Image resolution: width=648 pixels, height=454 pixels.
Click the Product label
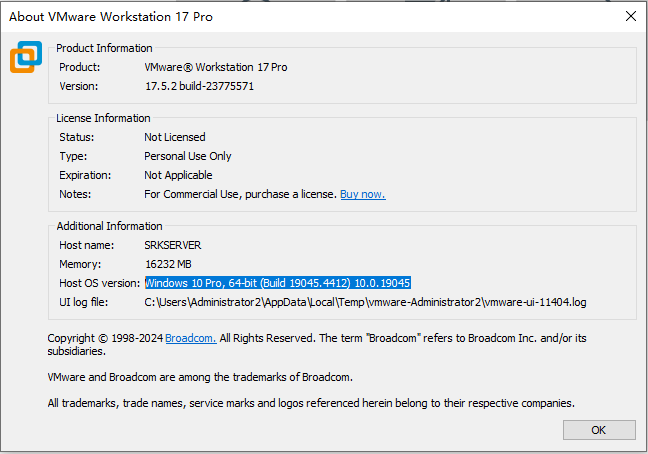(x=79, y=67)
